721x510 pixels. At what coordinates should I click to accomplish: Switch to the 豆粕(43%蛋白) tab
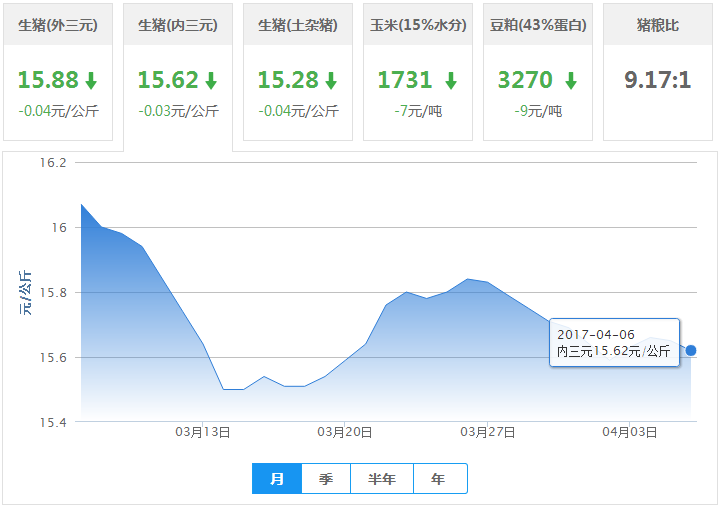538,25
